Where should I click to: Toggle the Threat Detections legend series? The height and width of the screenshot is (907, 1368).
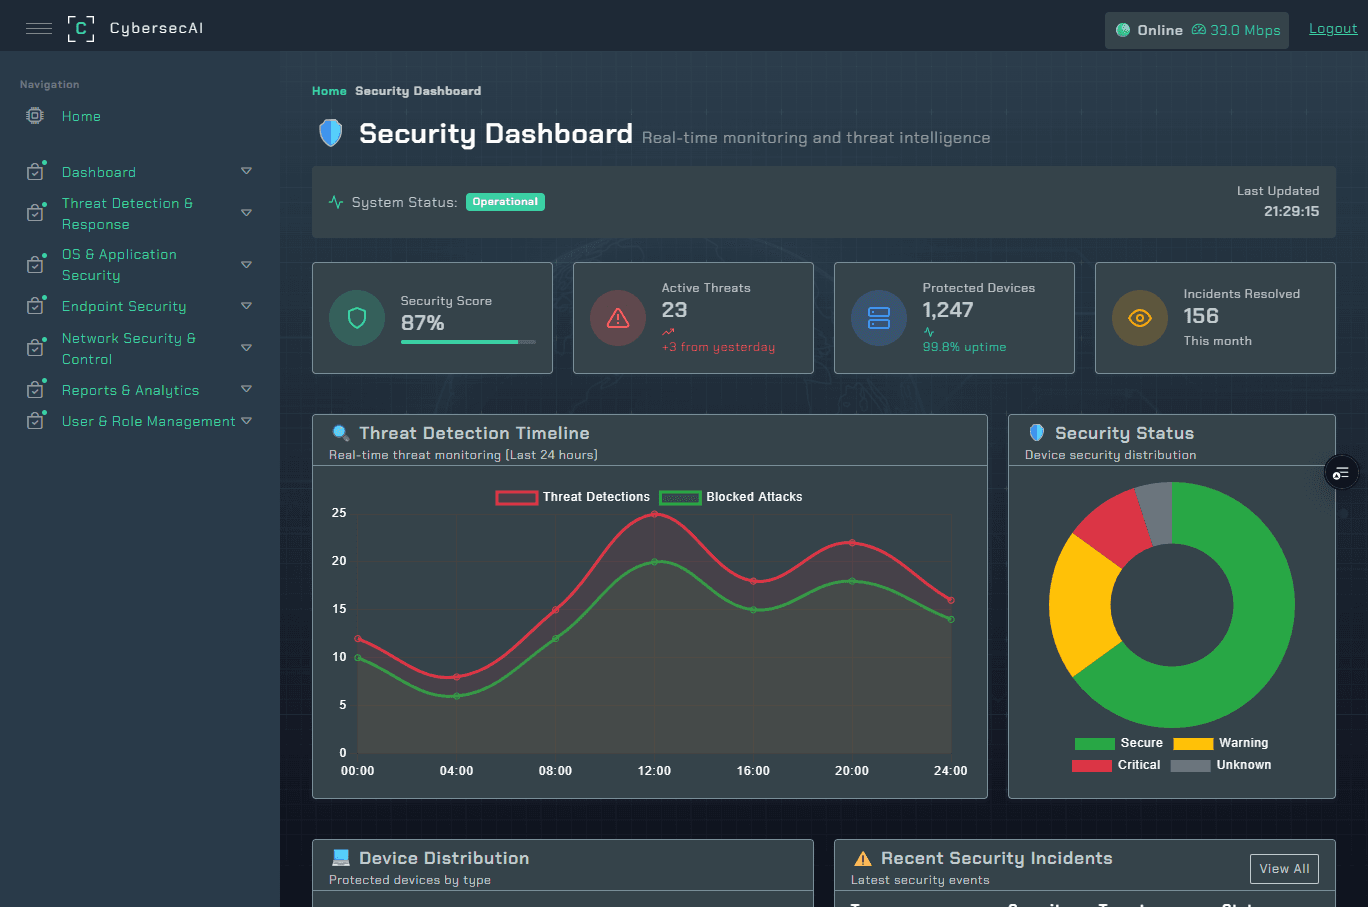(573, 497)
